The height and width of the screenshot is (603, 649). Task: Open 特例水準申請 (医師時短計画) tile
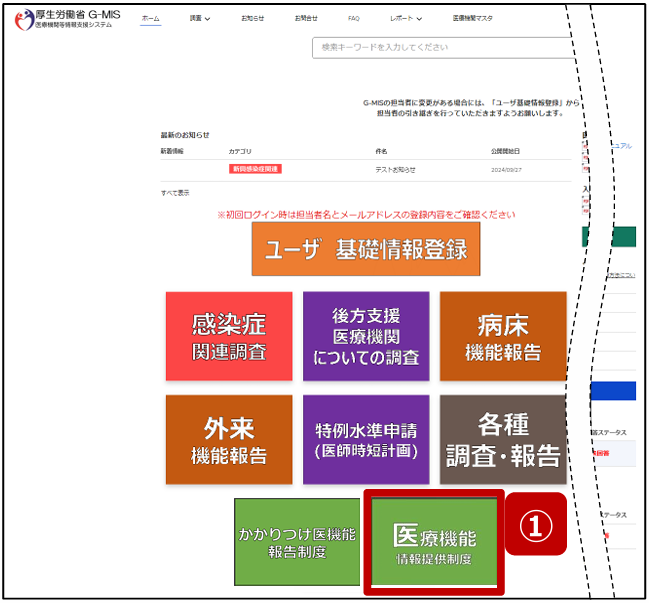coord(366,439)
